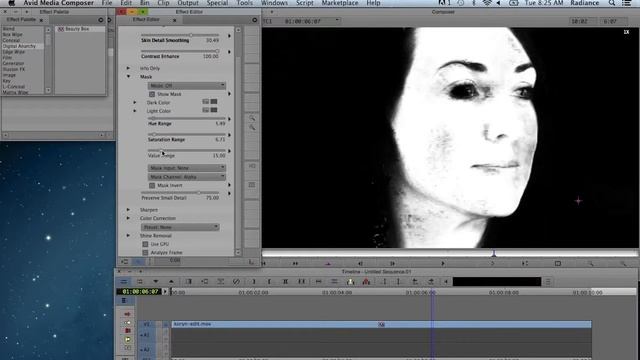Image resolution: width=640 pixels, height=360 pixels.
Task: Select Illusion FX in the effect category list
Action: pos(14,69)
